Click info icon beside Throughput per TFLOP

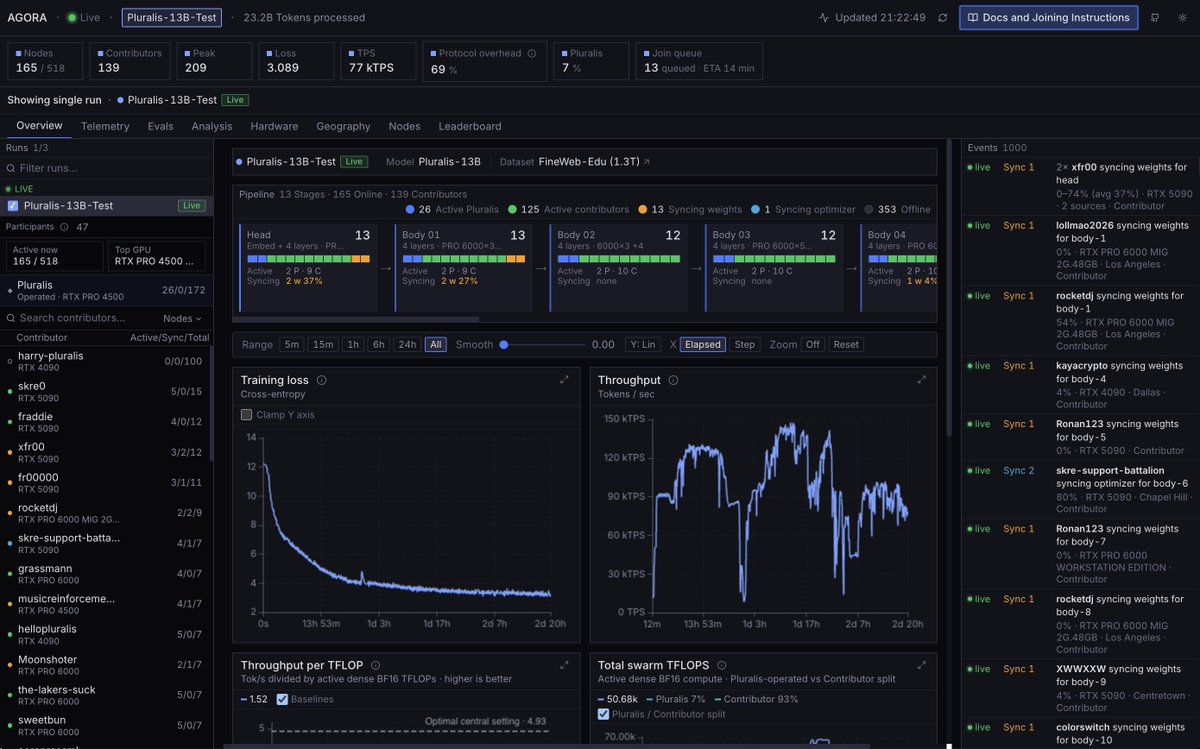375,665
